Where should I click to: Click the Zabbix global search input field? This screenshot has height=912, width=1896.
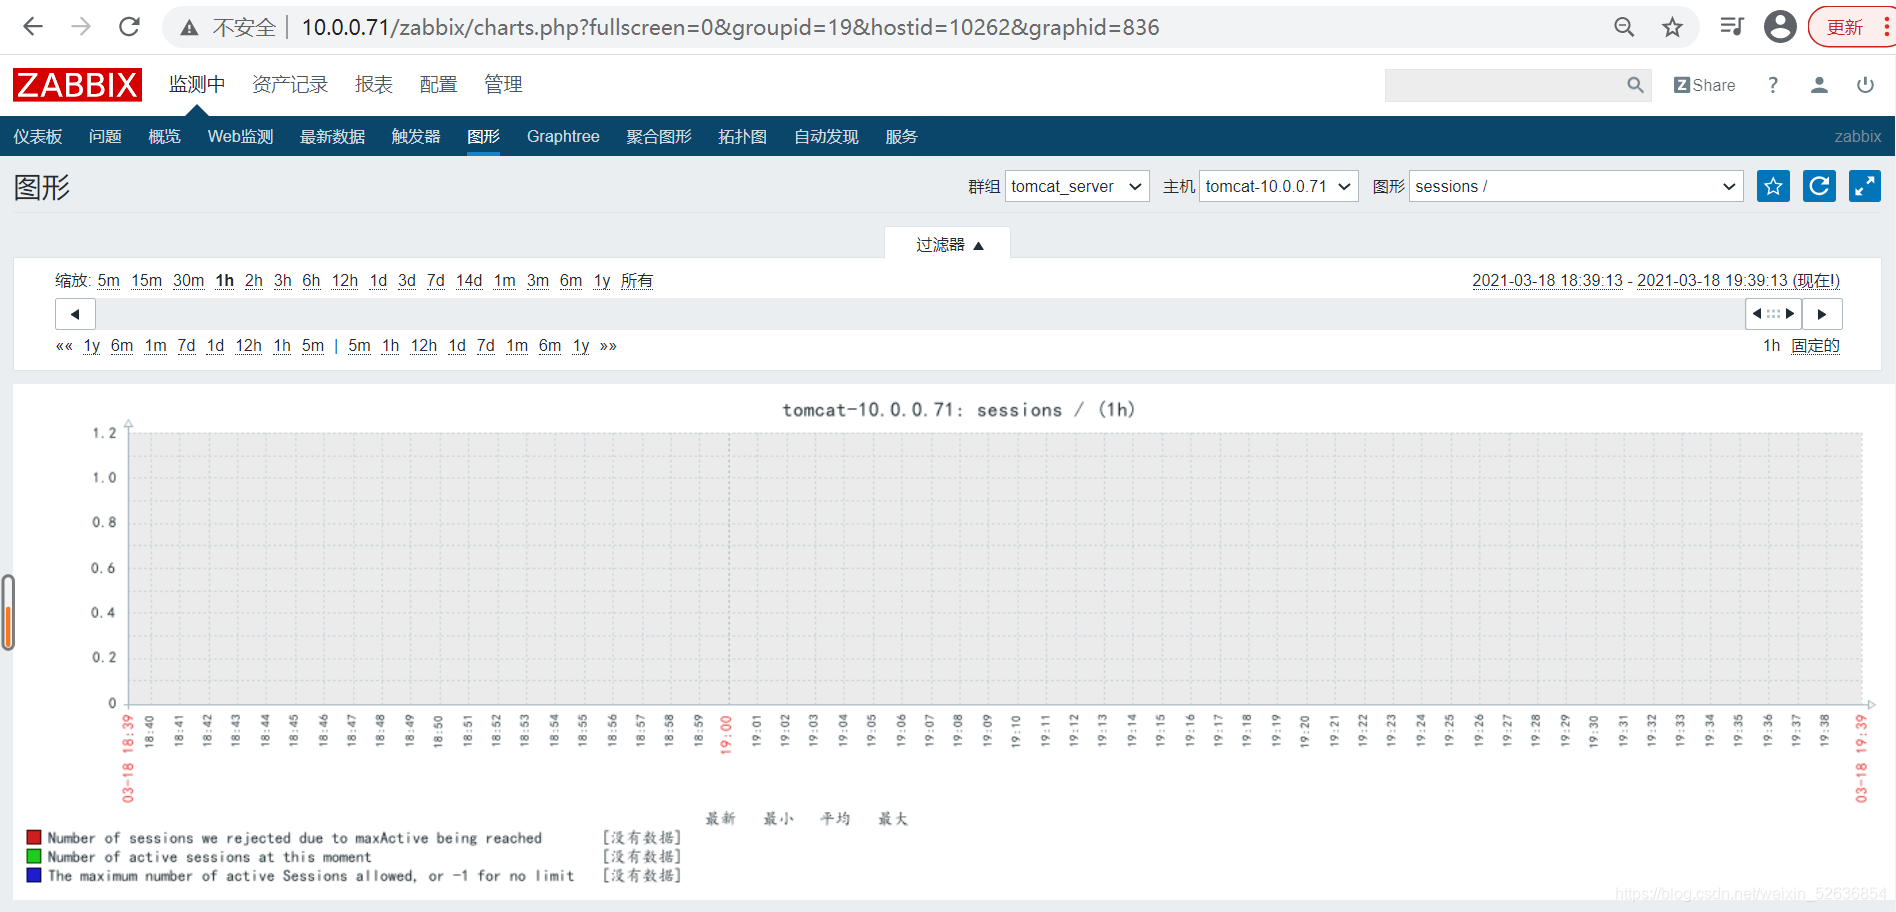(x=1505, y=85)
